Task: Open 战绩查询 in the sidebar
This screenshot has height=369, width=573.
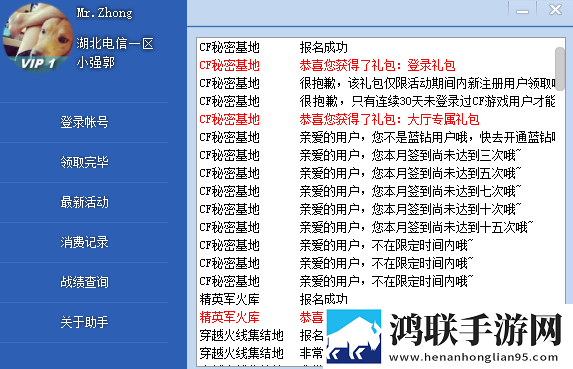Action: pyautogui.click(x=84, y=282)
